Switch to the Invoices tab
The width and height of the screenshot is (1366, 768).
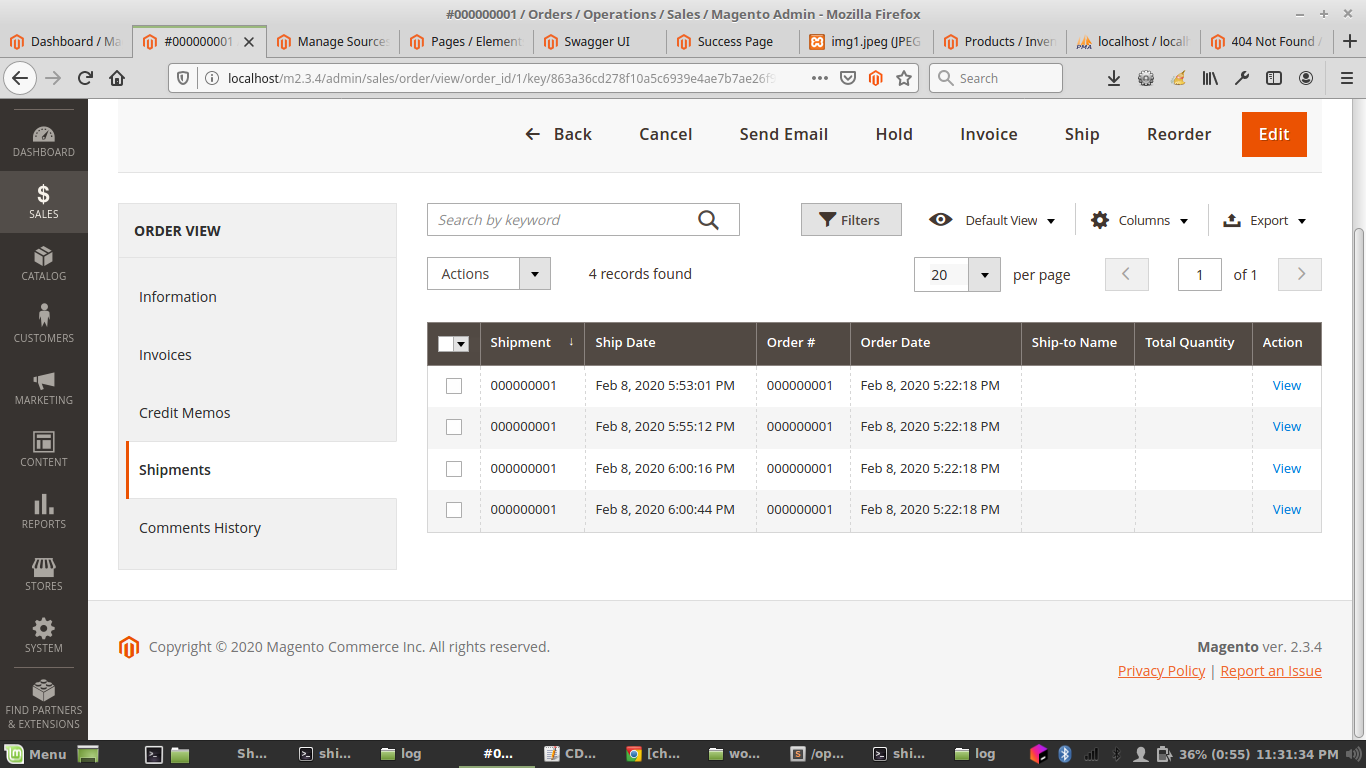click(165, 354)
